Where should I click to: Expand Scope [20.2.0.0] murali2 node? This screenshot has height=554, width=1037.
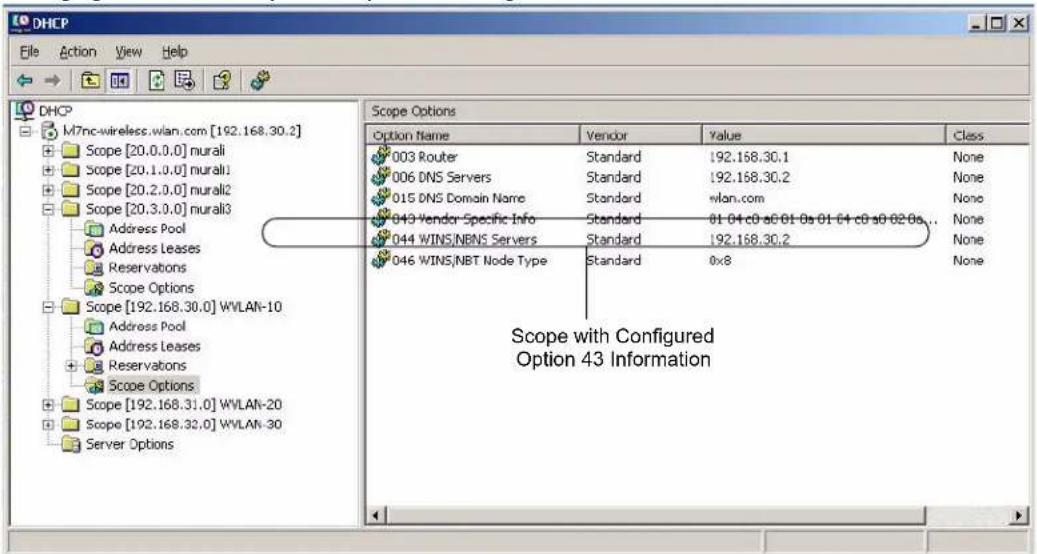[48, 190]
